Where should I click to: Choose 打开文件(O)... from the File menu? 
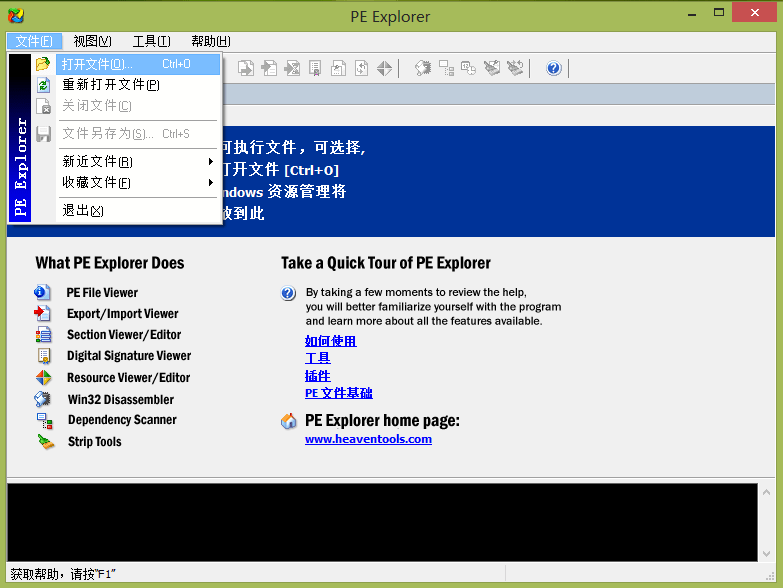[138, 64]
